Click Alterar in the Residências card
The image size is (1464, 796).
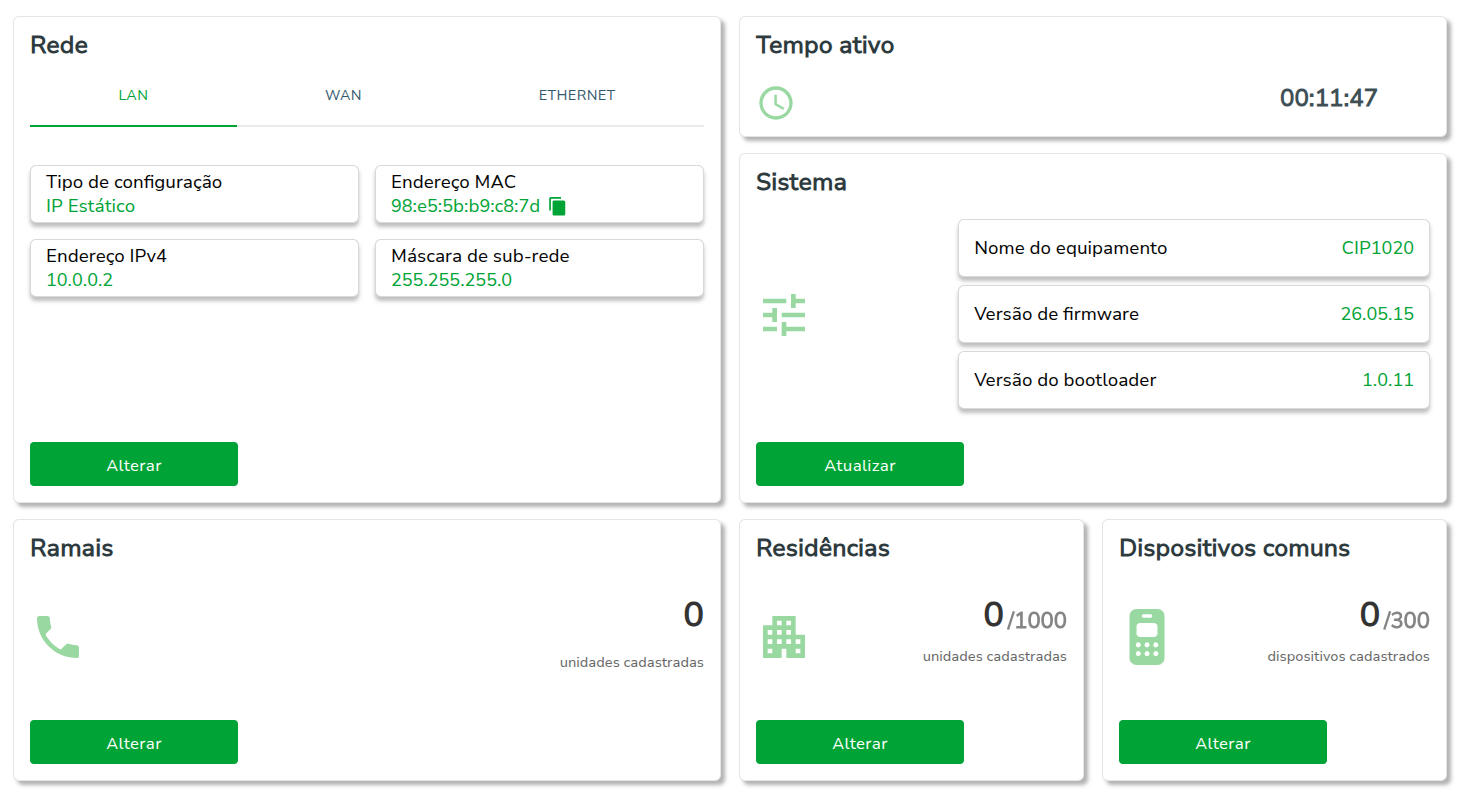[x=860, y=742]
